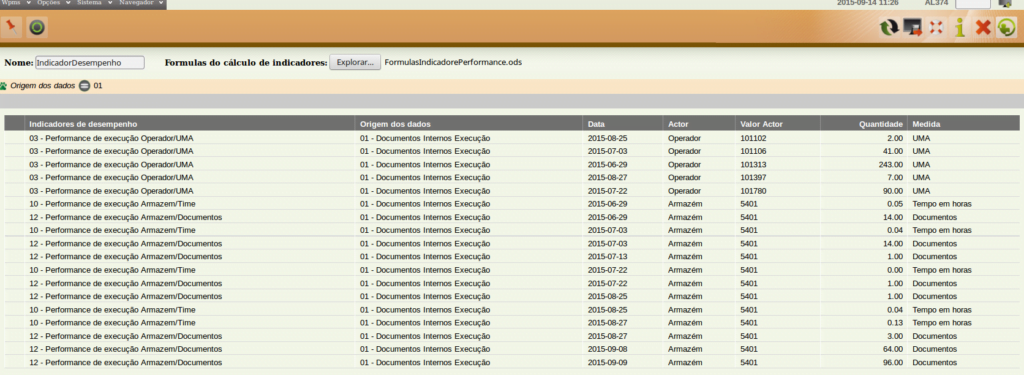Click Valor Actor cell 101397
The width and height of the screenshot is (1024, 375).
pos(754,178)
